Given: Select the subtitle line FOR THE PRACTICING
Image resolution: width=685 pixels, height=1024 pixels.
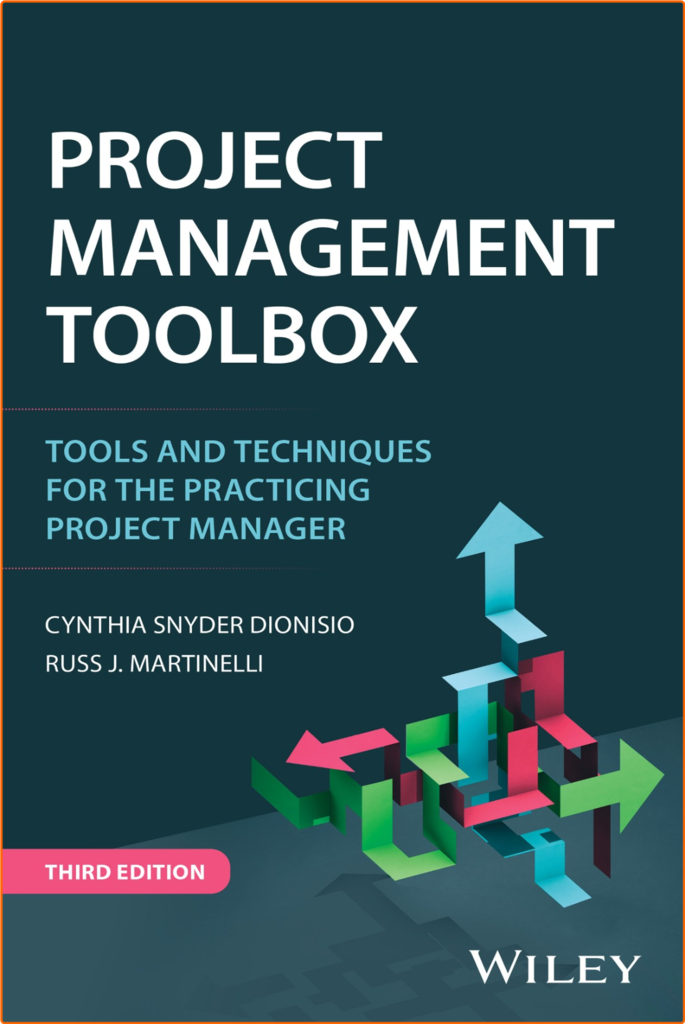Looking at the screenshot, I should tap(208, 490).
